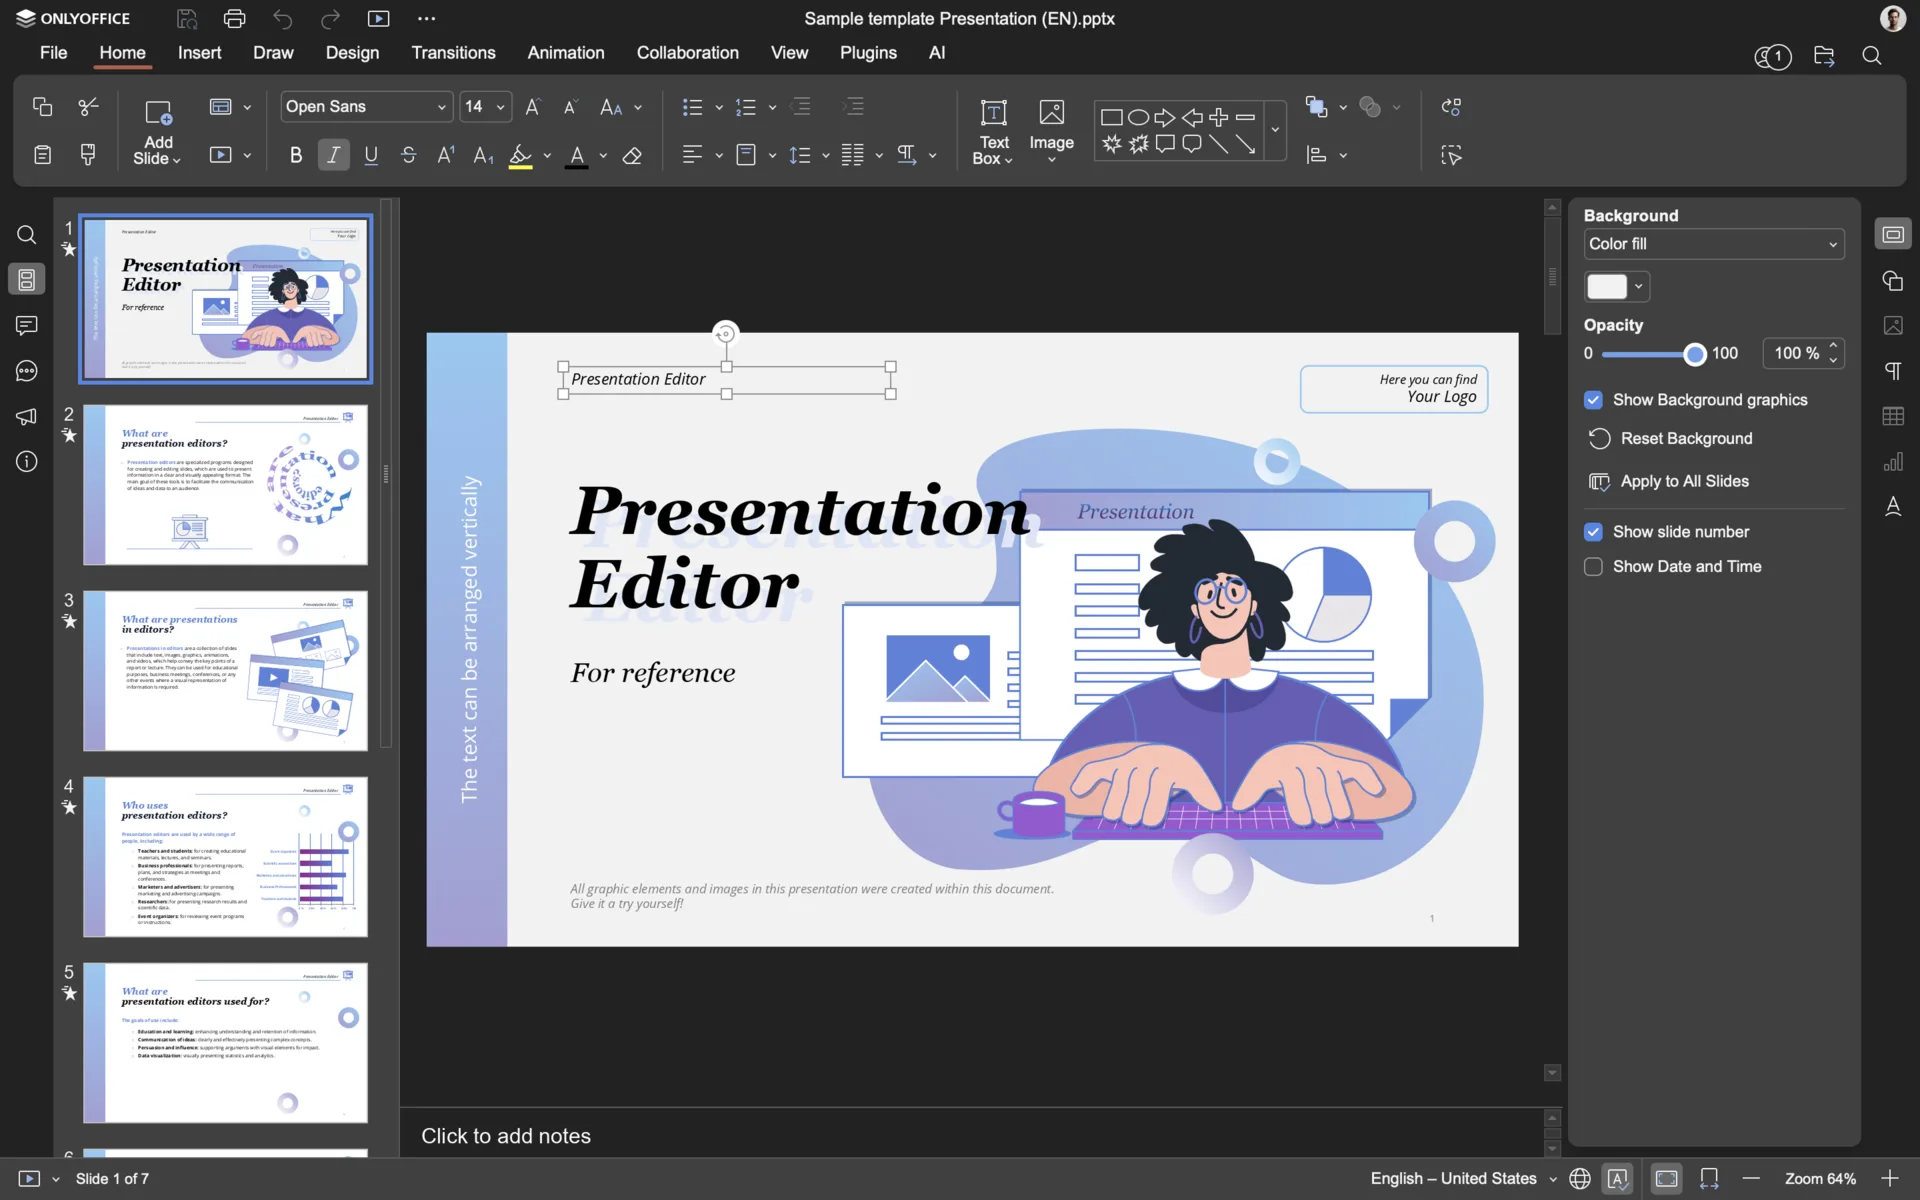Click the Opacity slider handle
1920x1200 pixels.
tap(1694, 354)
